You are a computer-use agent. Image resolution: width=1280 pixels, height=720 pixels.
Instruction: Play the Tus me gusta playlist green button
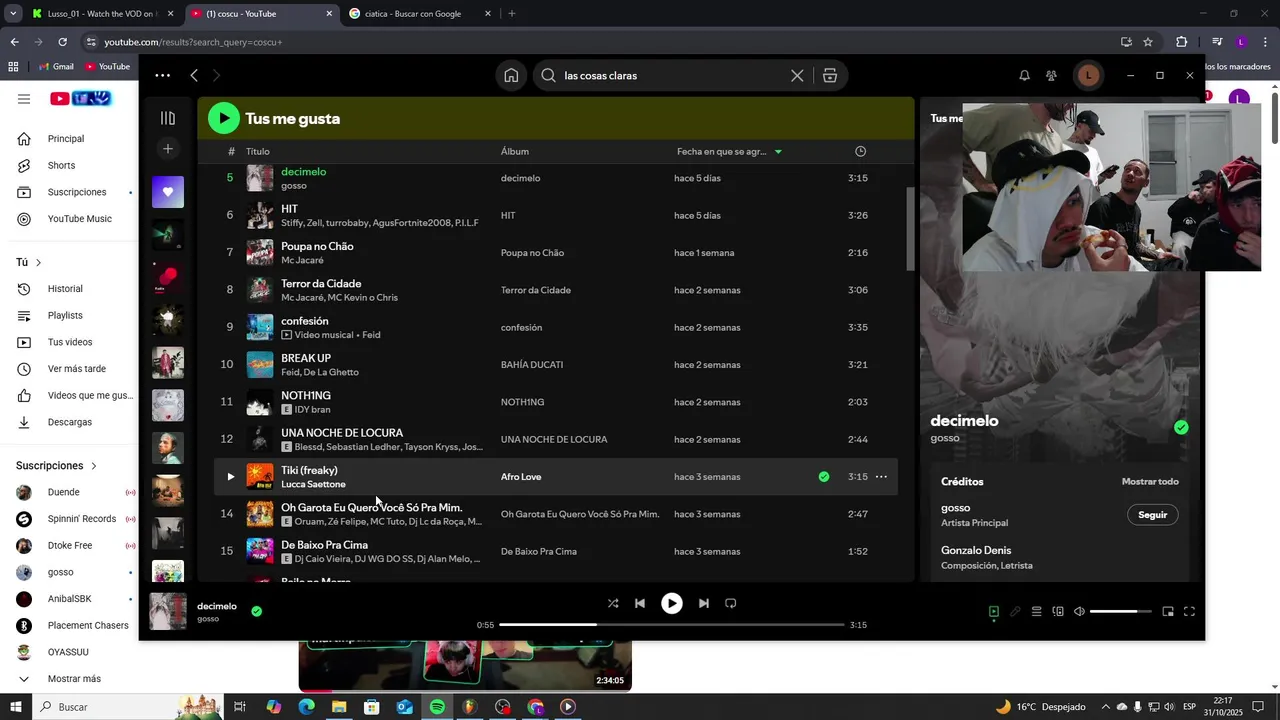coord(223,118)
